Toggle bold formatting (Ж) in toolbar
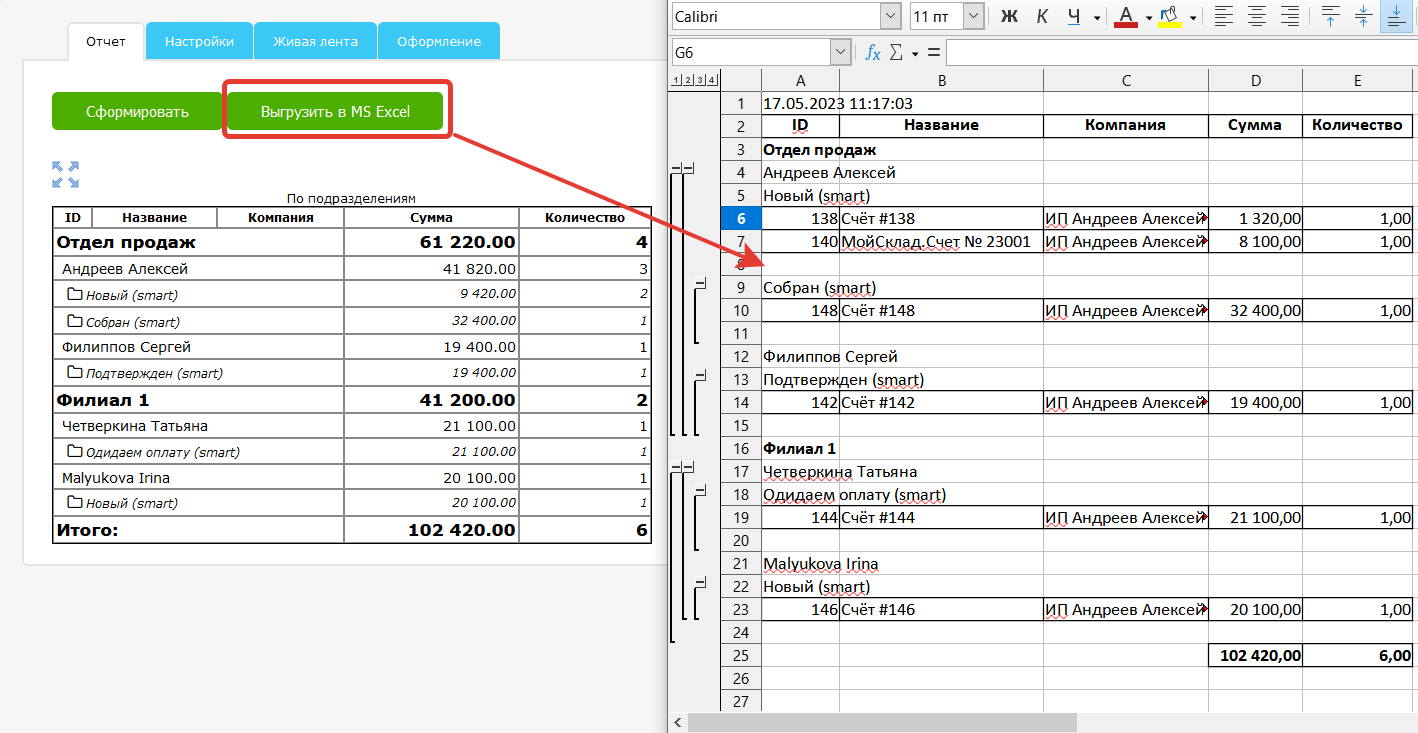The width and height of the screenshot is (1418, 733). [1009, 16]
